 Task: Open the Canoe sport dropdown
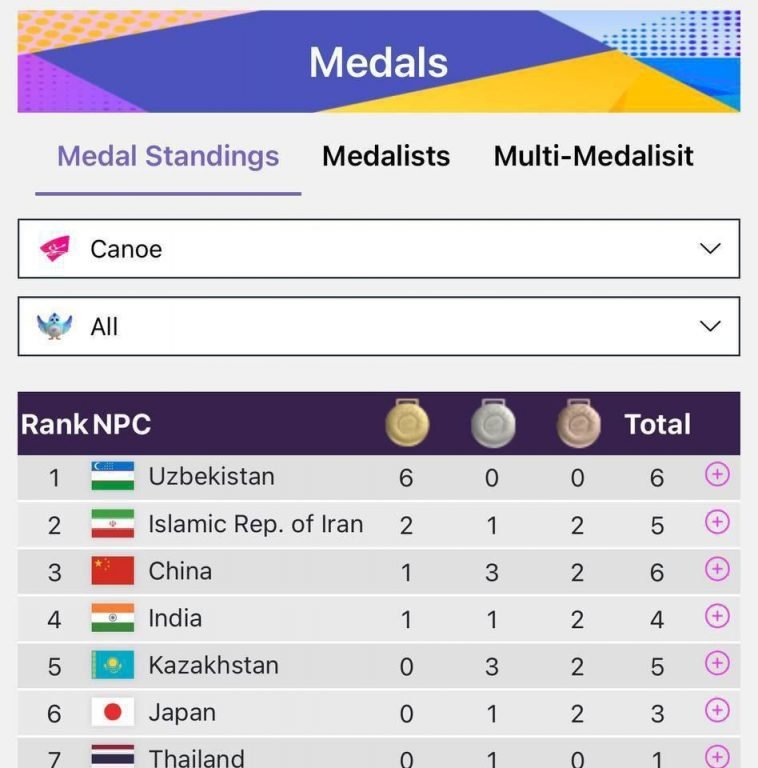tap(379, 249)
